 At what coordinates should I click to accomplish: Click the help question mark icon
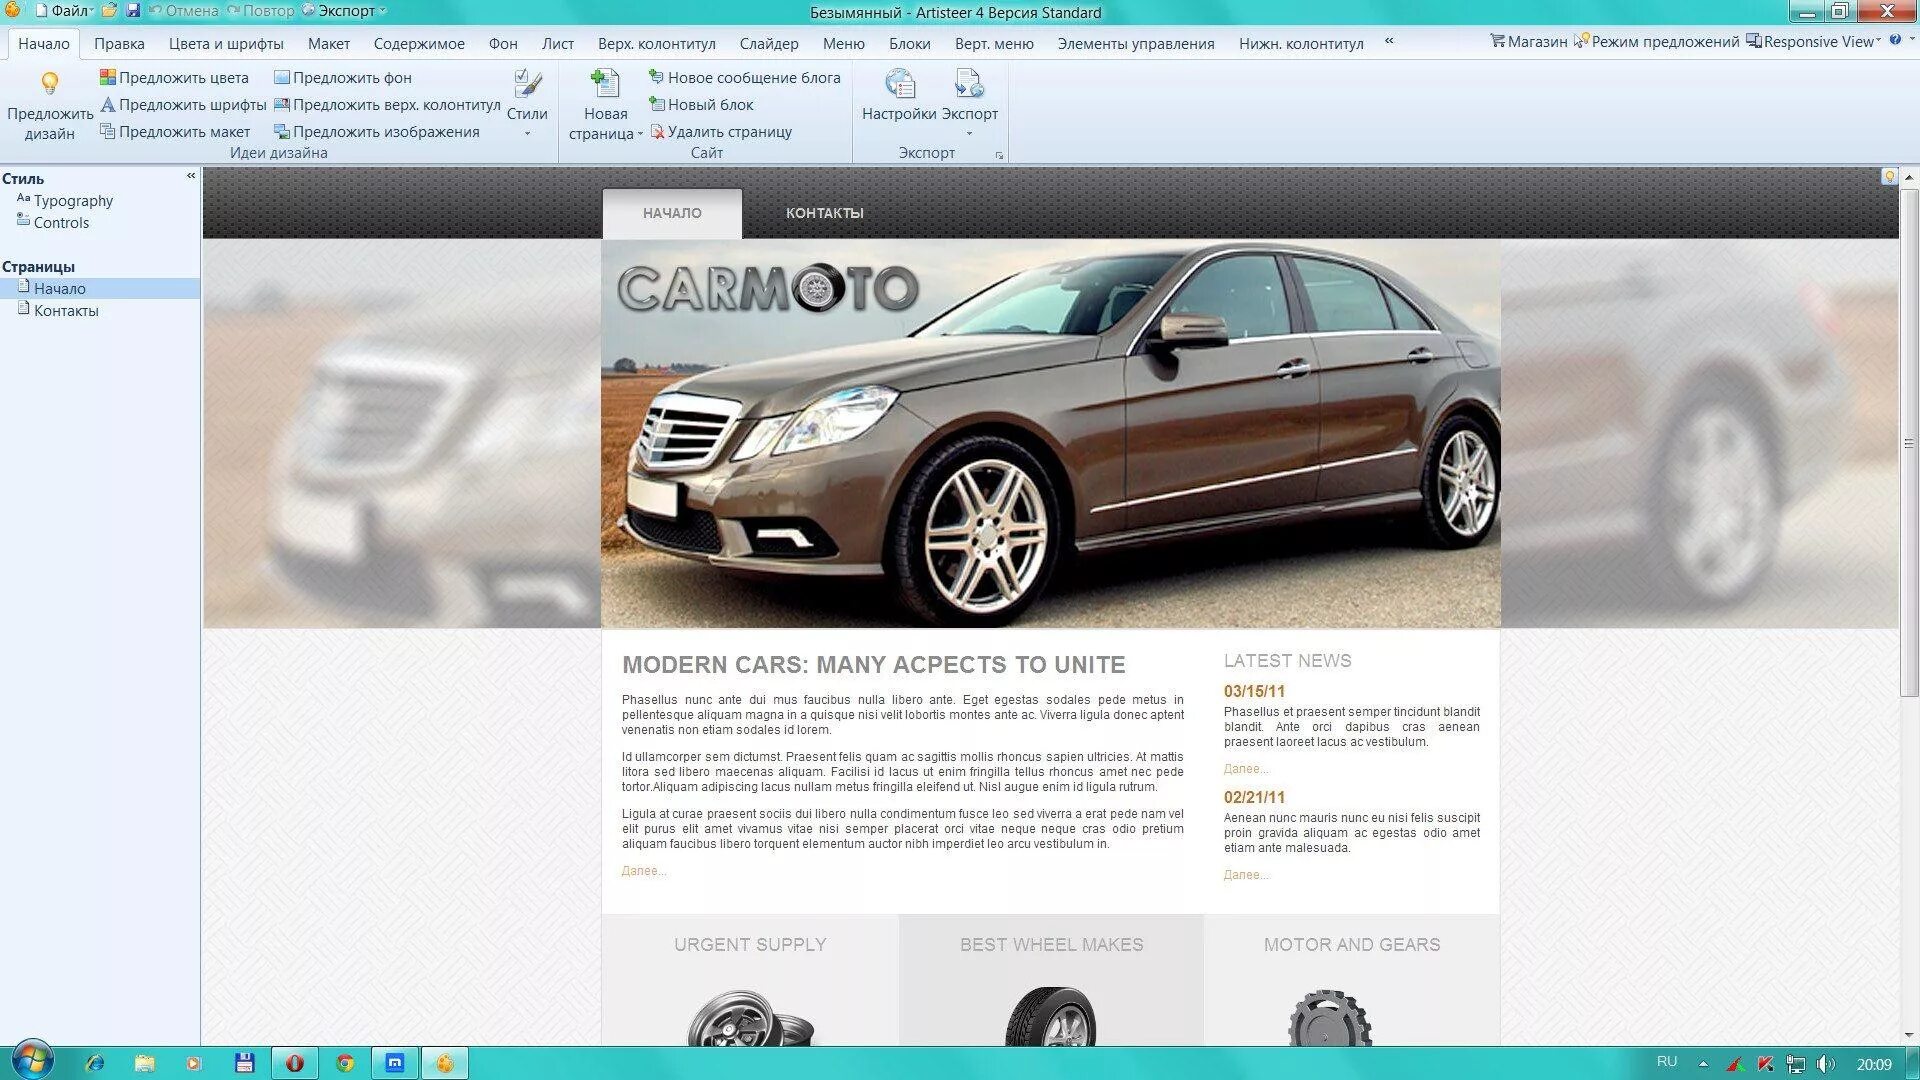(1895, 41)
